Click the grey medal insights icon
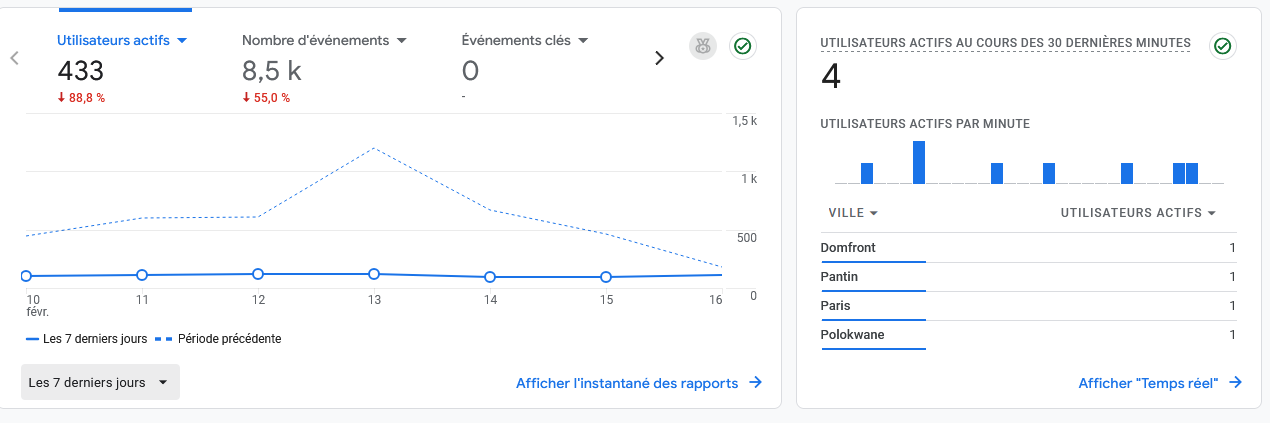The height and width of the screenshot is (423, 1270). tap(703, 46)
